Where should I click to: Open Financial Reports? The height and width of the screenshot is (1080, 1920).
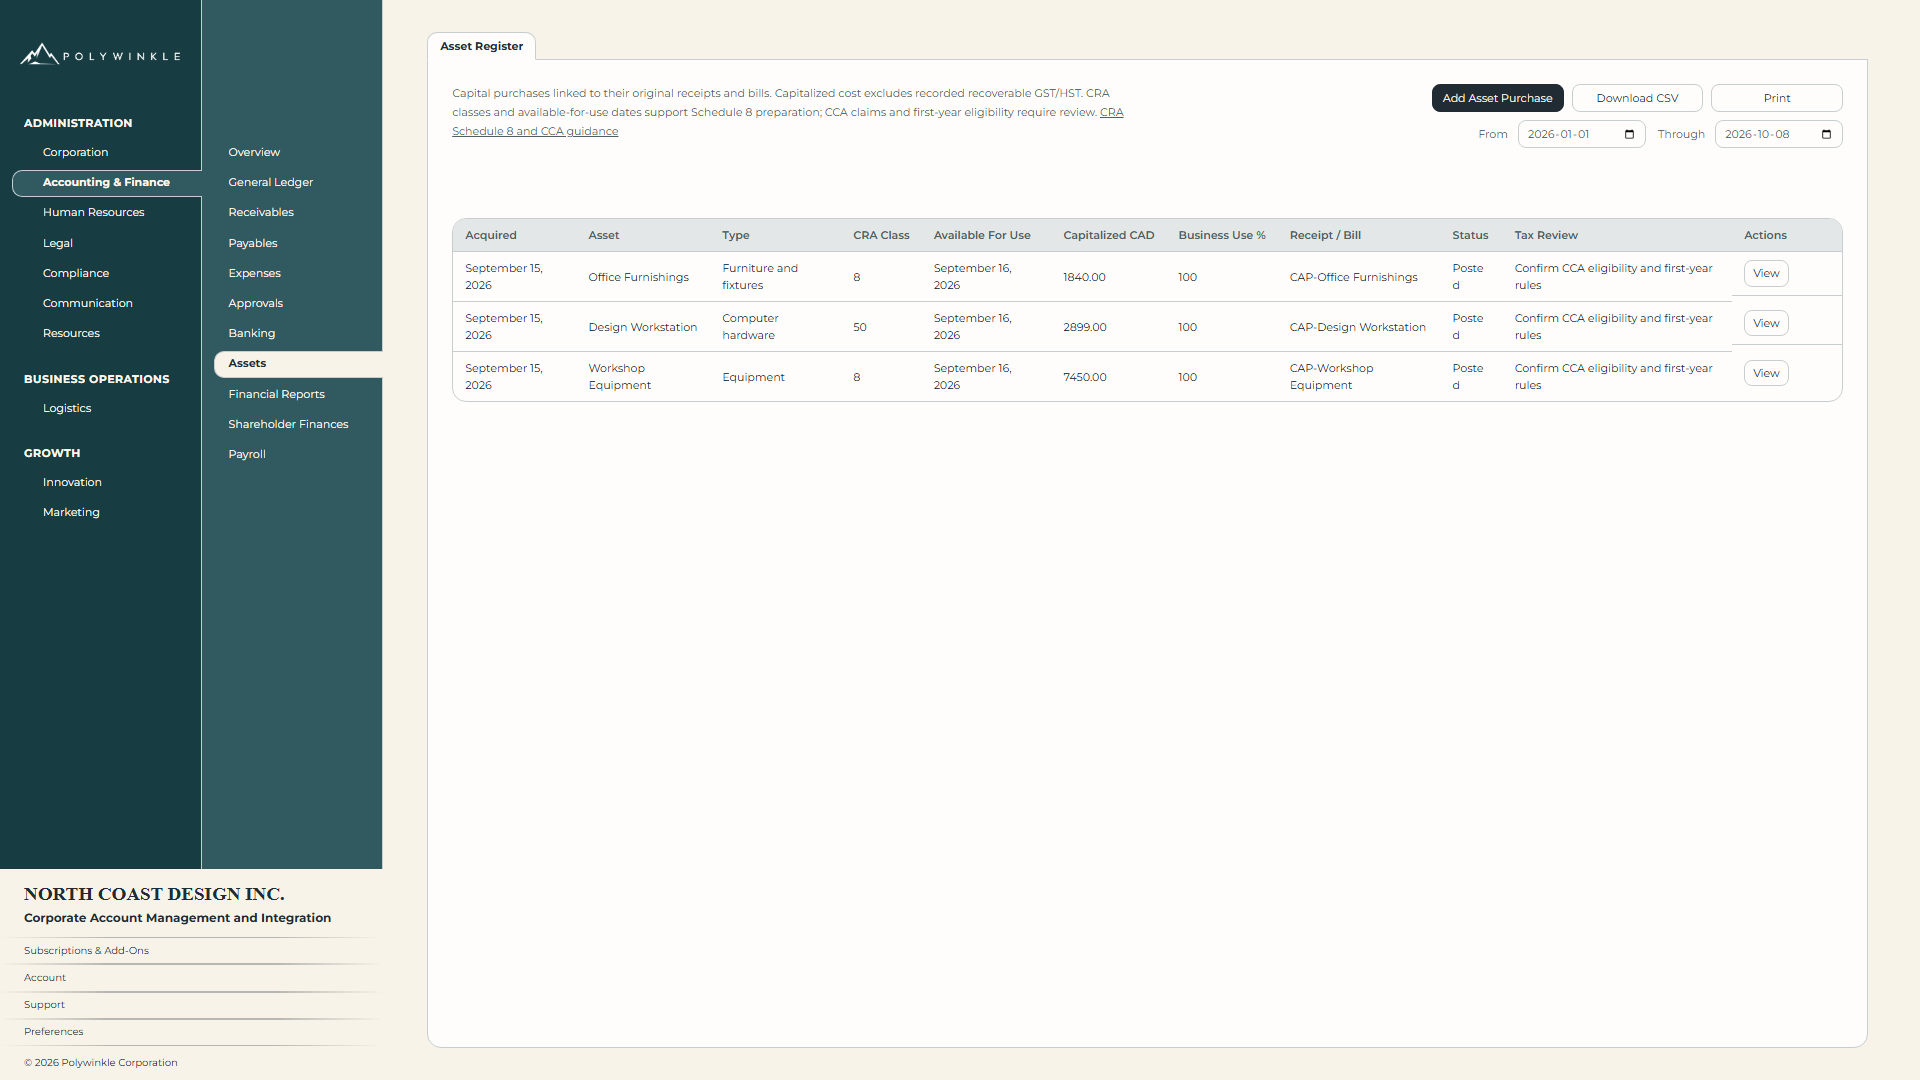276,394
